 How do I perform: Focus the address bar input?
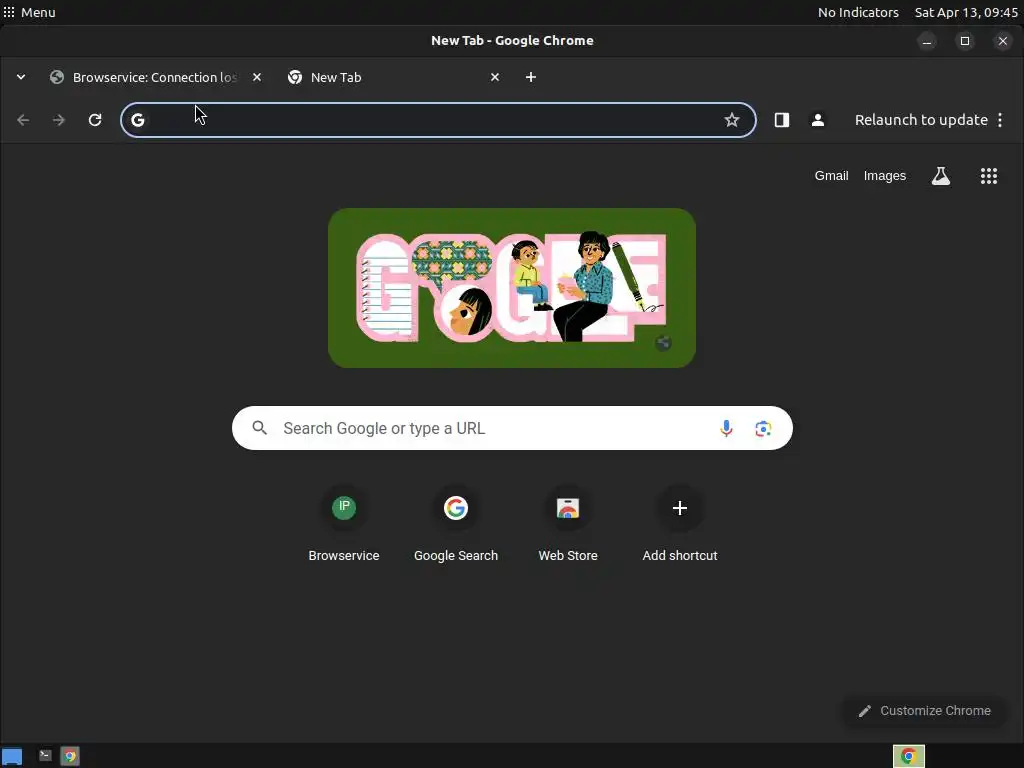(438, 120)
